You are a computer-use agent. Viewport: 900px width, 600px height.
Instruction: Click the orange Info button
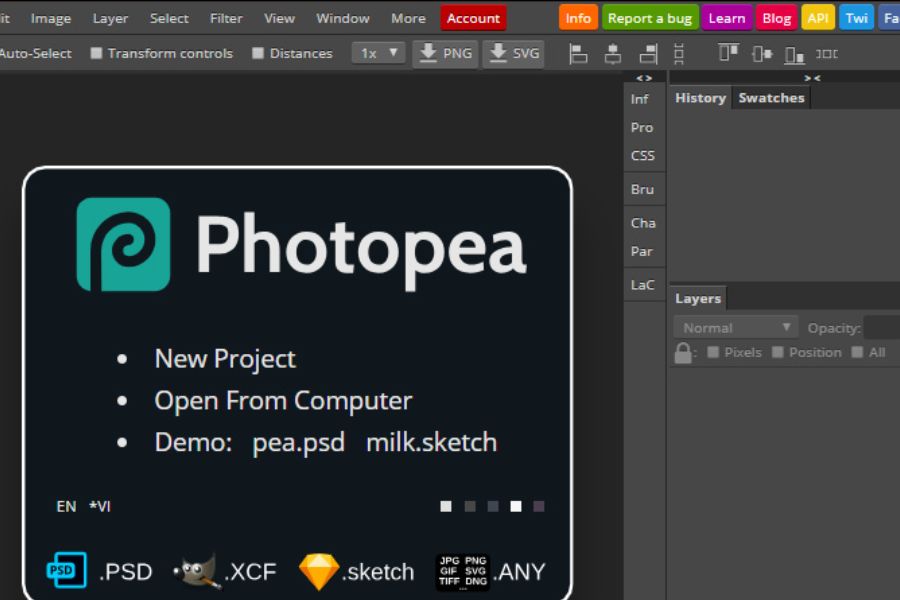coord(578,18)
